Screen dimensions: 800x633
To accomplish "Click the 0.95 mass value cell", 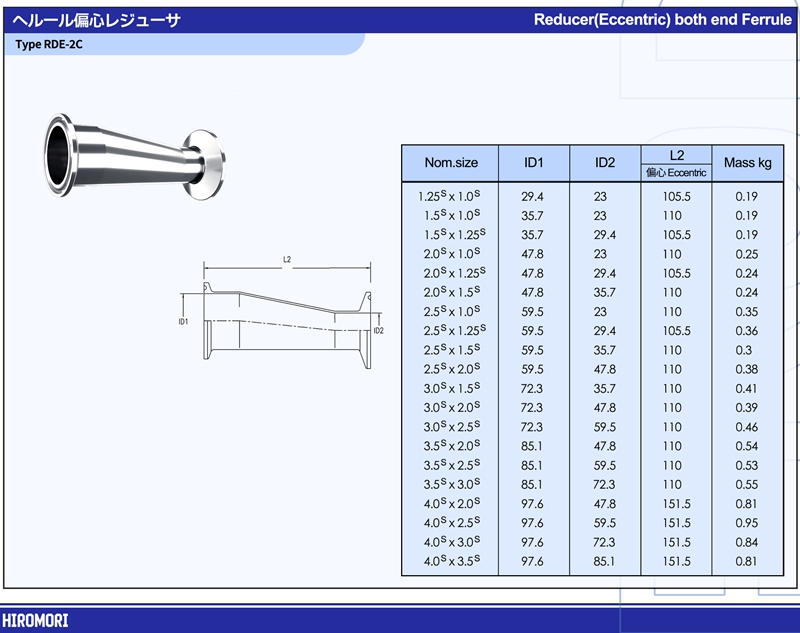I will 746,523.
